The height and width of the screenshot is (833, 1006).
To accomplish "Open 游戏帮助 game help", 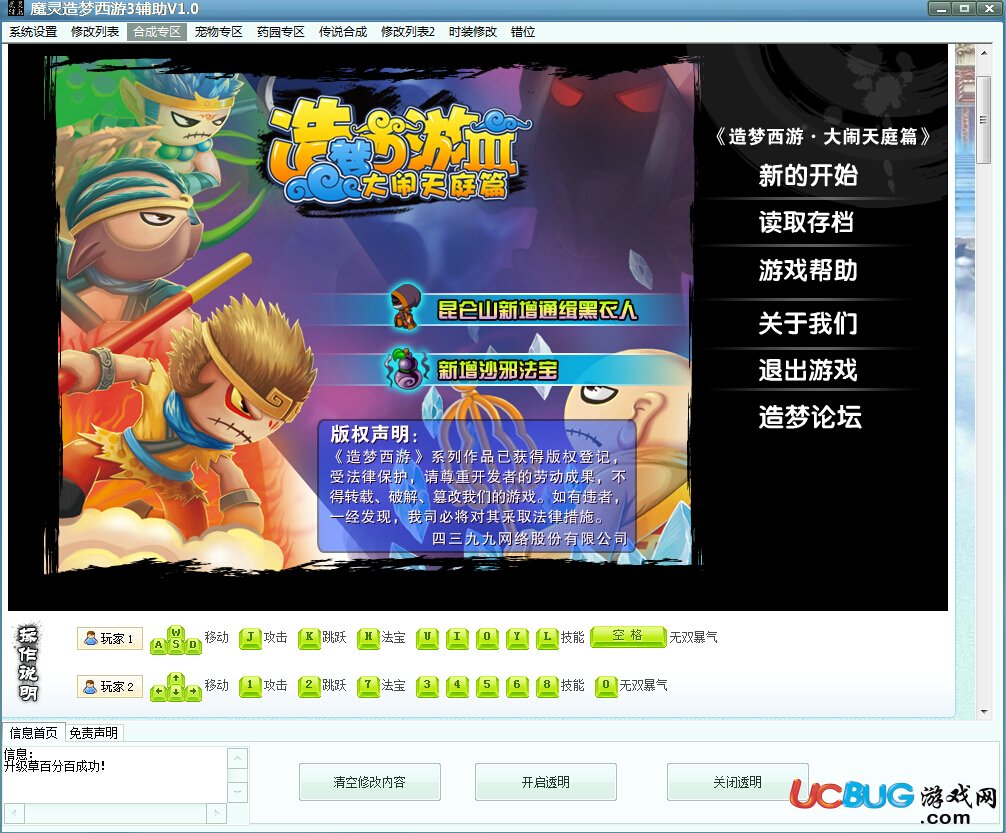I will coord(808,270).
